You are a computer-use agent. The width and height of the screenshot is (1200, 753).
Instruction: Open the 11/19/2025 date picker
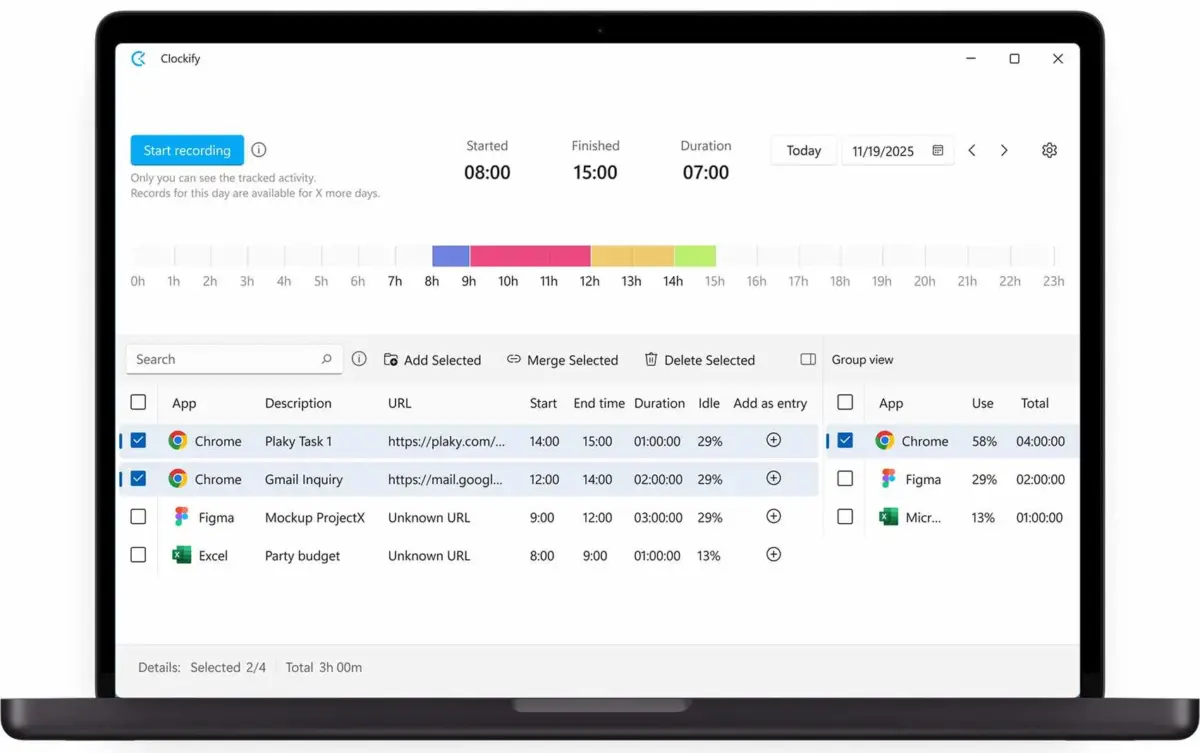click(897, 151)
